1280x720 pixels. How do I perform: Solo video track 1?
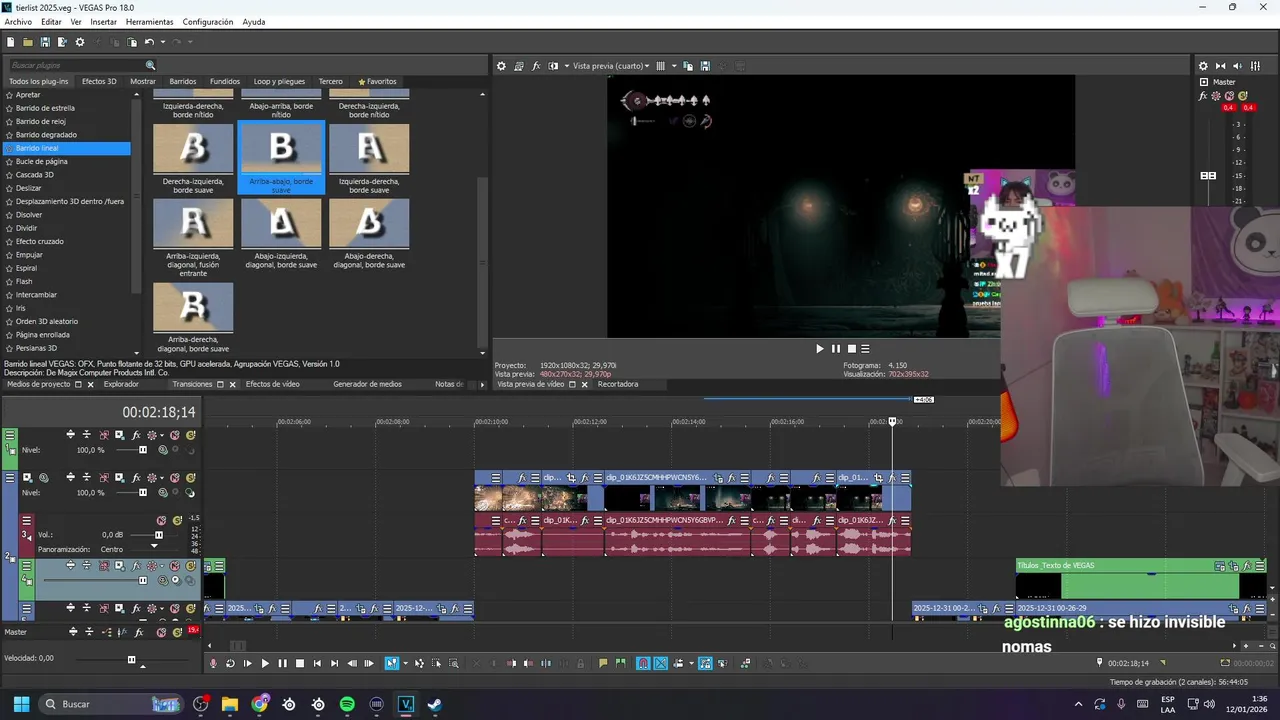point(191,435)
